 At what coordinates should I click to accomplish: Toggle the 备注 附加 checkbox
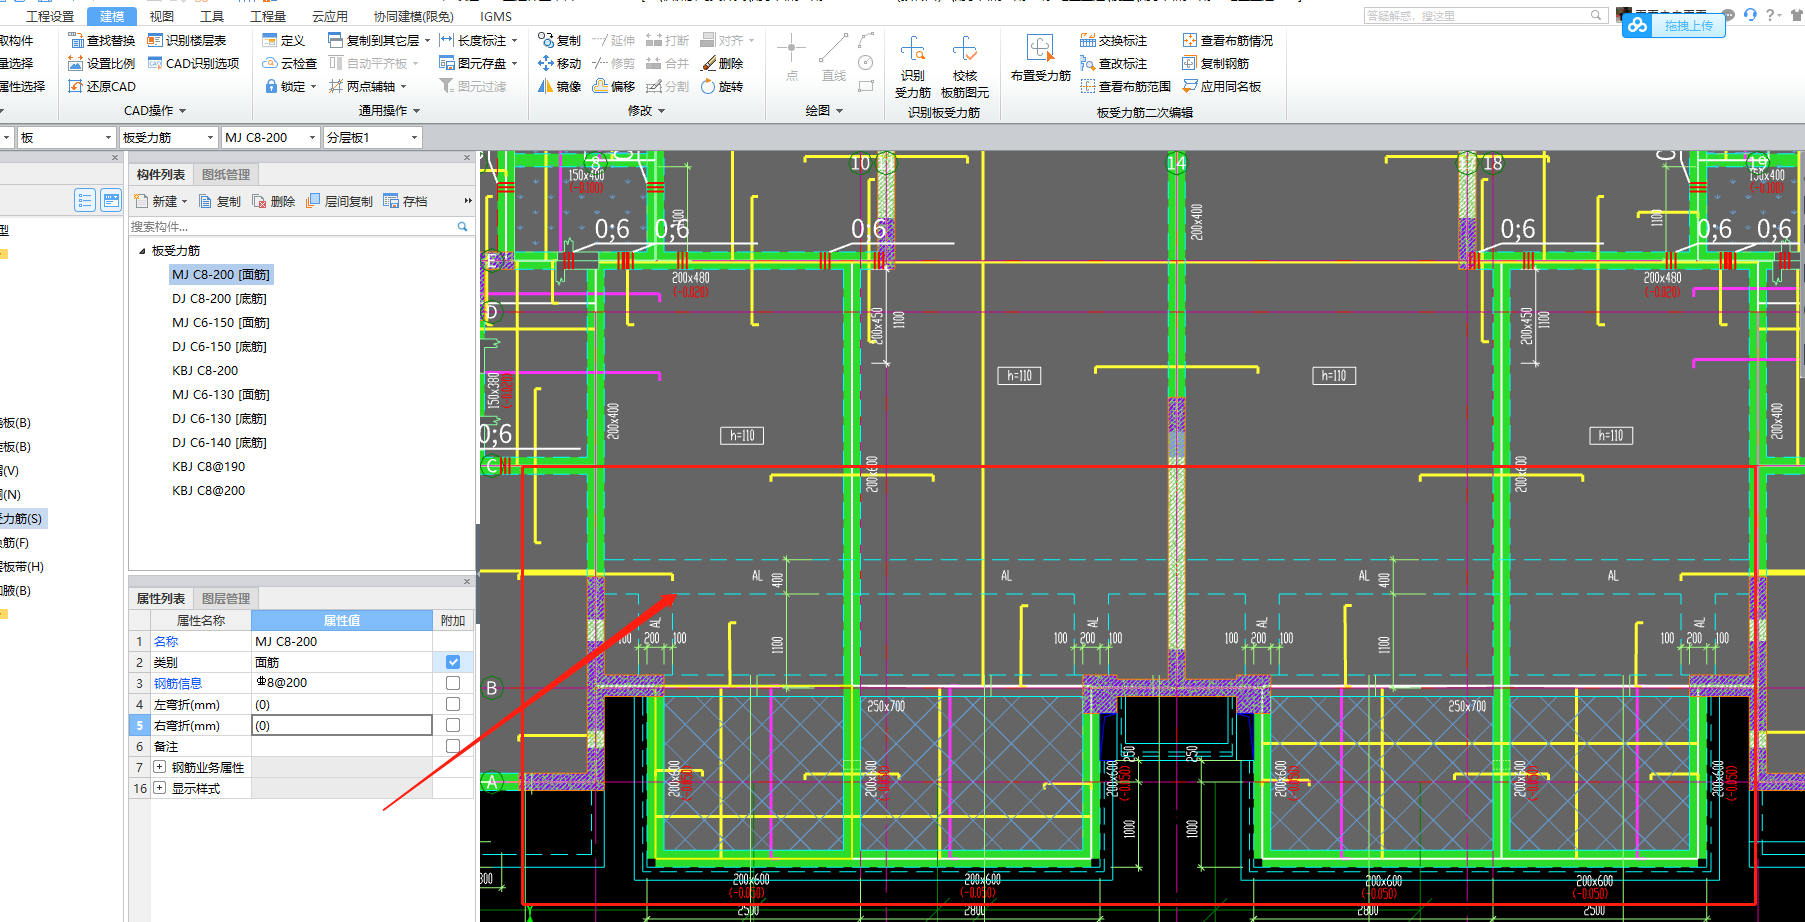(x=453, y=746)
